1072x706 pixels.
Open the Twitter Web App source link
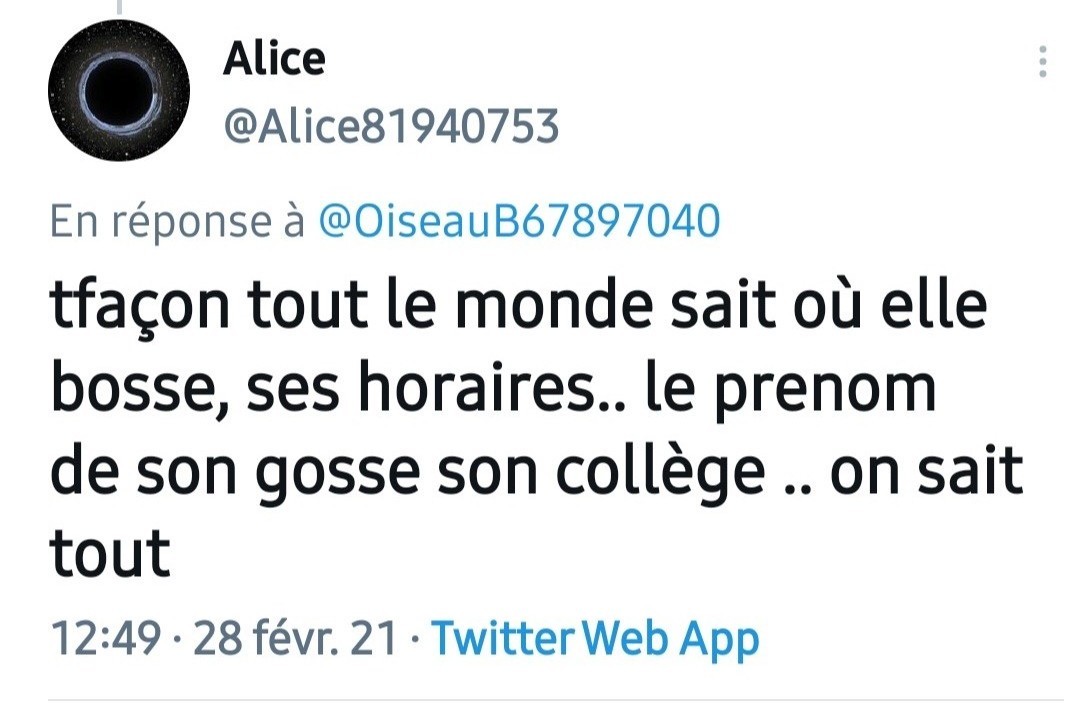[x=595, y=637]
